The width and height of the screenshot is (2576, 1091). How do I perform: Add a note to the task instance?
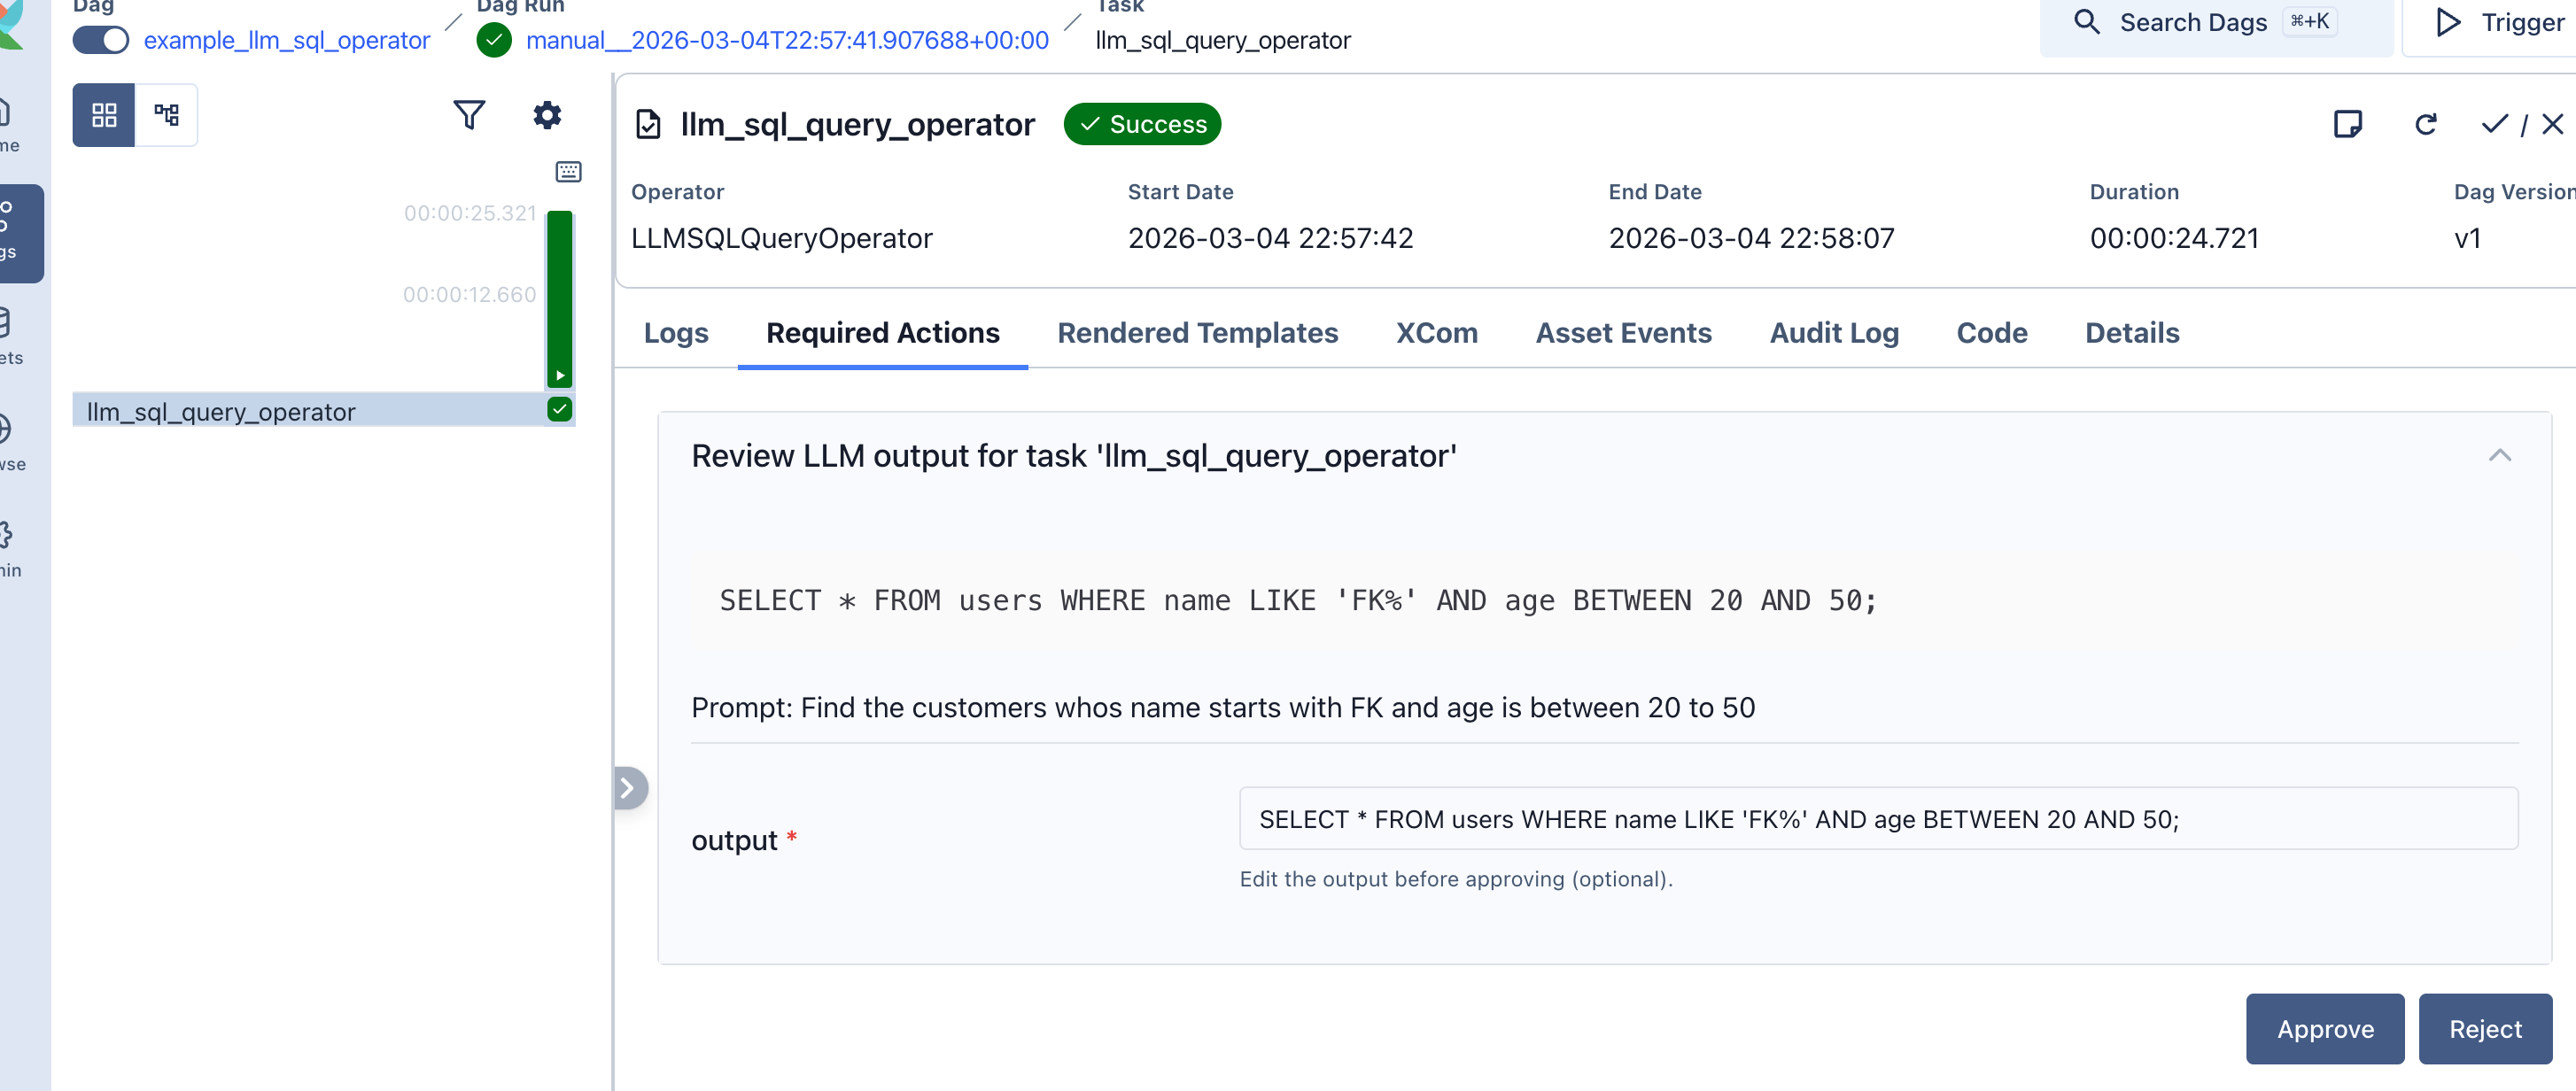(x=2349, y=123)
